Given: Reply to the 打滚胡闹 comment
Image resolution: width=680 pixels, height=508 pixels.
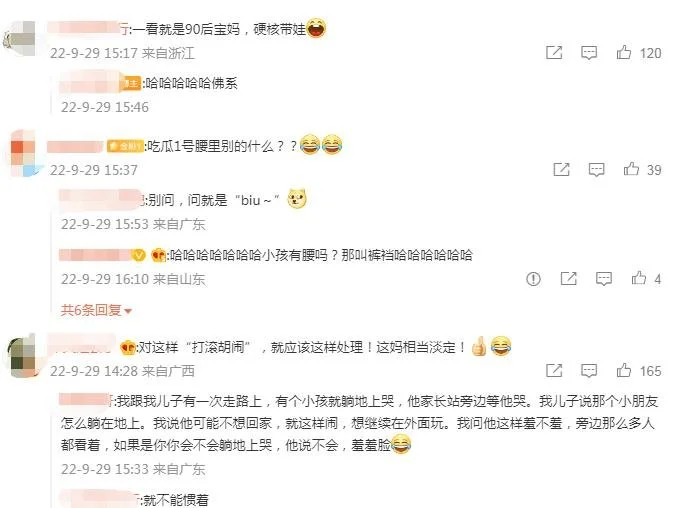Looking at the screenshot, I should tap(588, 371).
